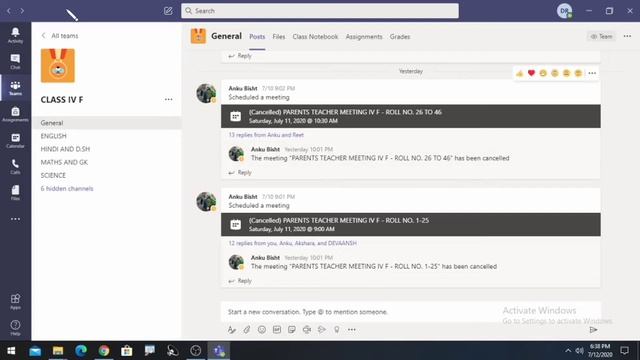The height and width of the screenshot is (360, 640).
Task: Open the sticker picker
Action: pyautogui.click(x=291, y=329)
